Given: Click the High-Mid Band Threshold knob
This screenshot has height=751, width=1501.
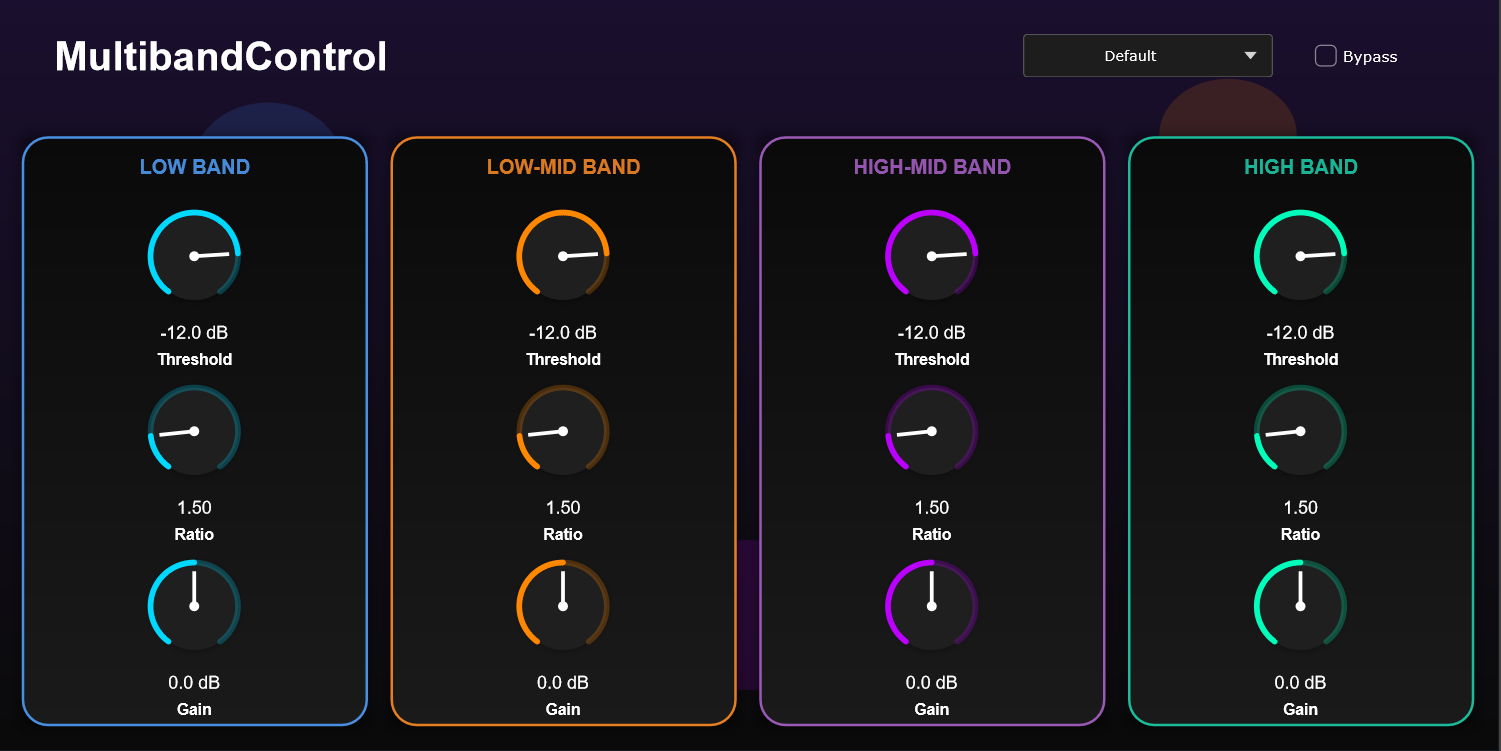Looking at the screenshot, I should pyautogui.click(x=932, y=256).
